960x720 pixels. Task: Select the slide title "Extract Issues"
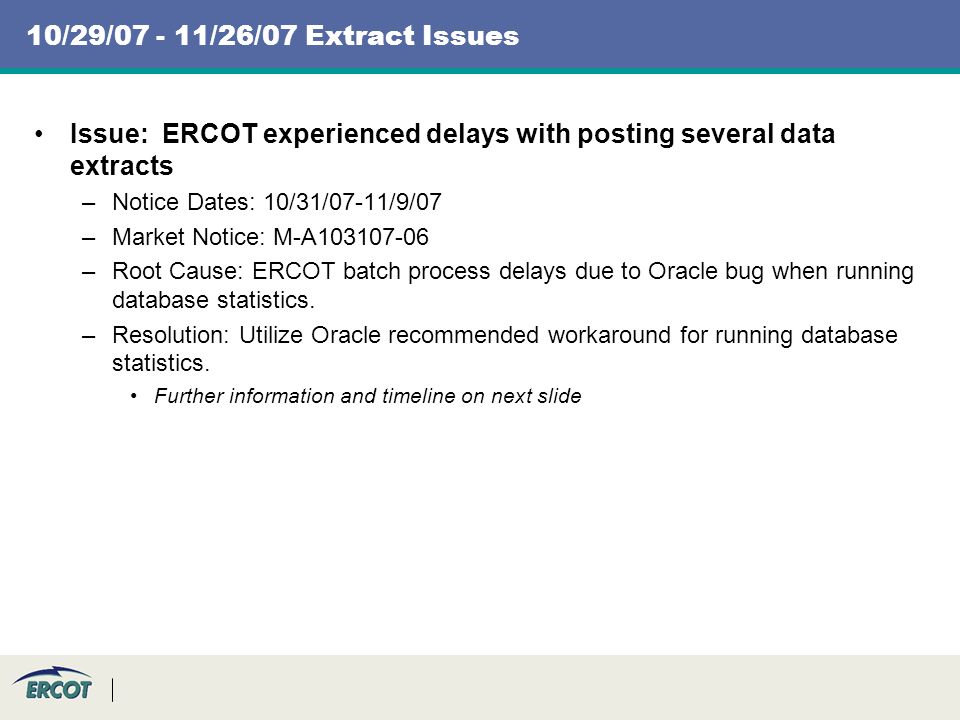pyautogui.click(x=412, y=35)
